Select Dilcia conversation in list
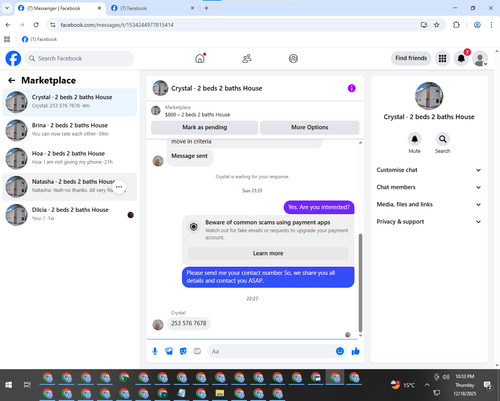 70,215
